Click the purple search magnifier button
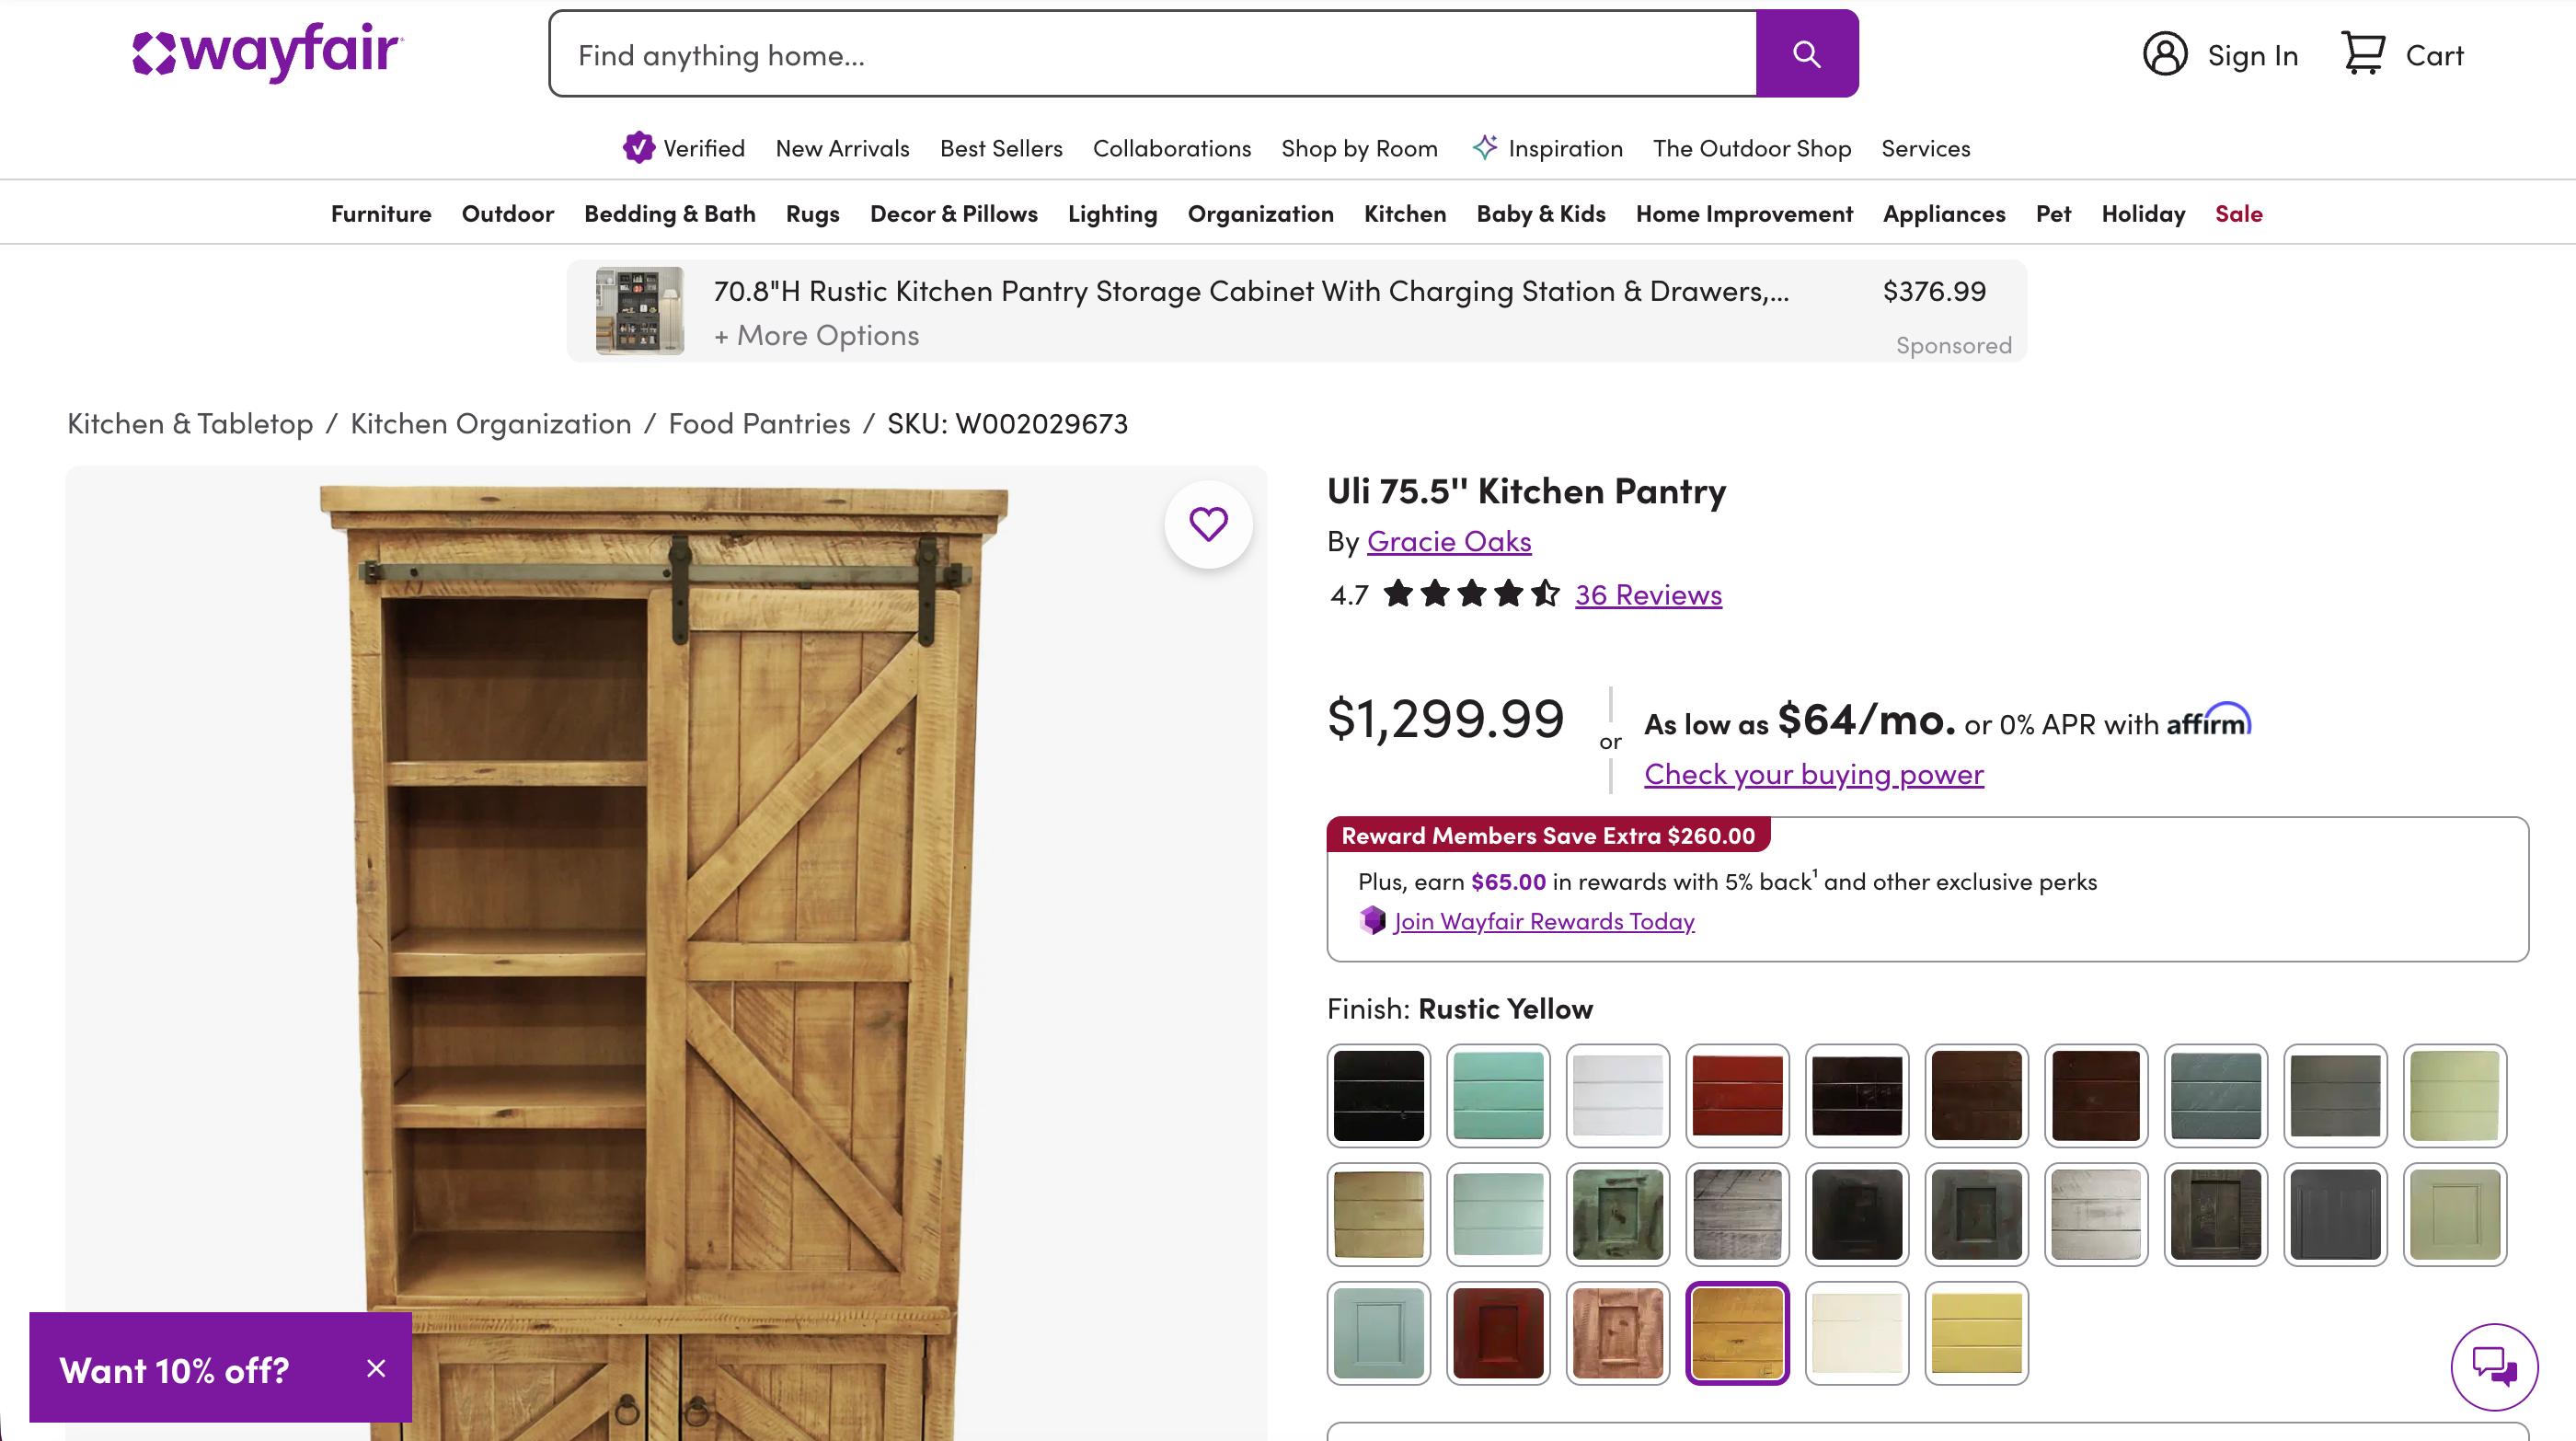 click(x=1806, y=54)
